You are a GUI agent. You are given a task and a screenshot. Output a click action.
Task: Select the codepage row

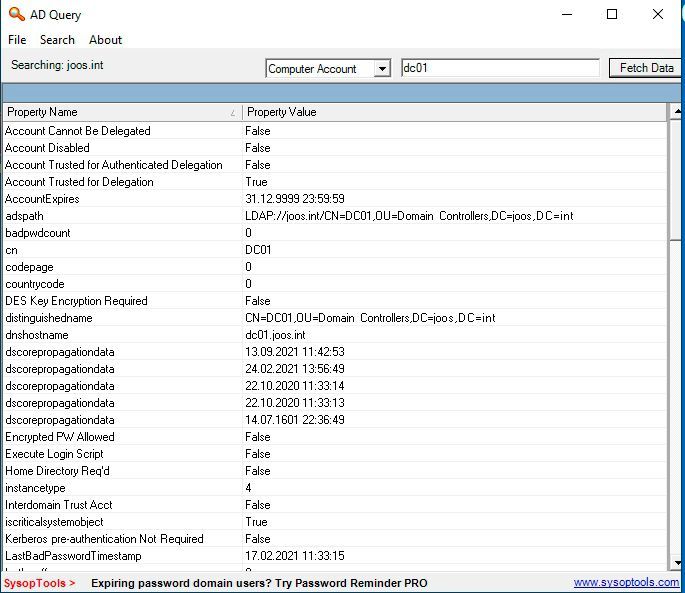click(335, 267)
